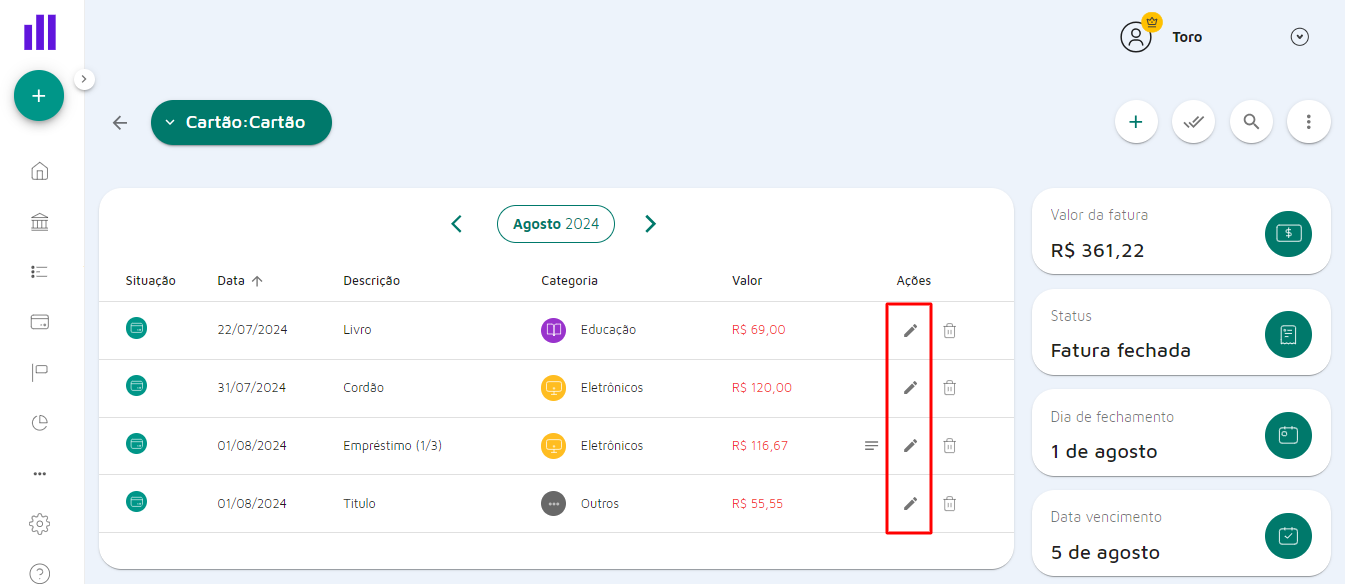Edit the Livro transaction with pencil icon
Viewport: 1345px width, 584px height.
(x=910, y=330)
